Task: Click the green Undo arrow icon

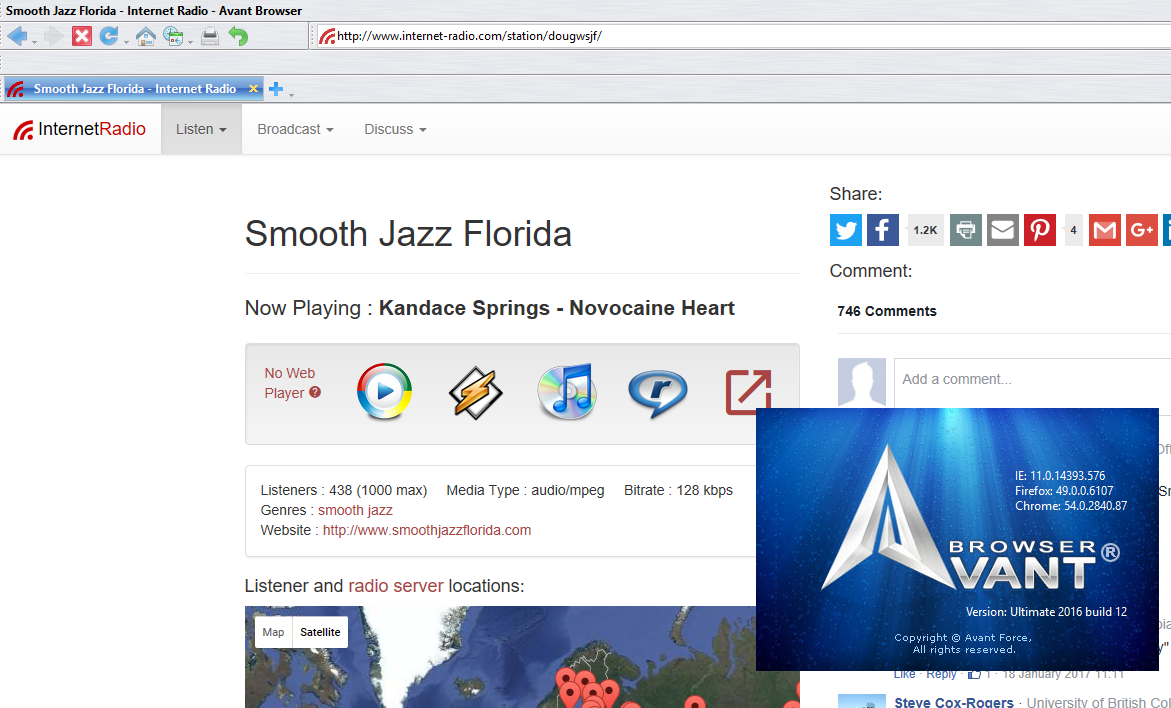Action: point(238,37)
